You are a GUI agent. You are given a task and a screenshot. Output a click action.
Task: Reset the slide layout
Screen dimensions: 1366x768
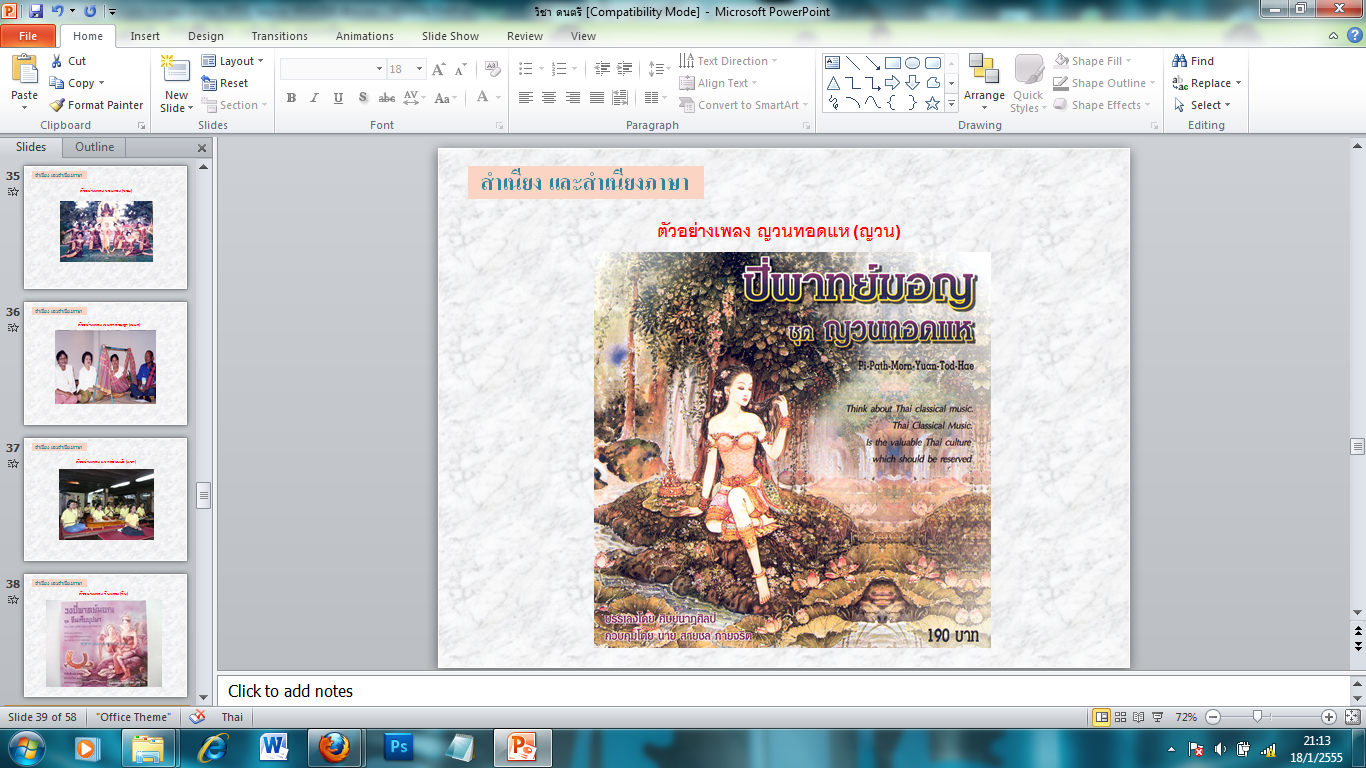point(225,83)
